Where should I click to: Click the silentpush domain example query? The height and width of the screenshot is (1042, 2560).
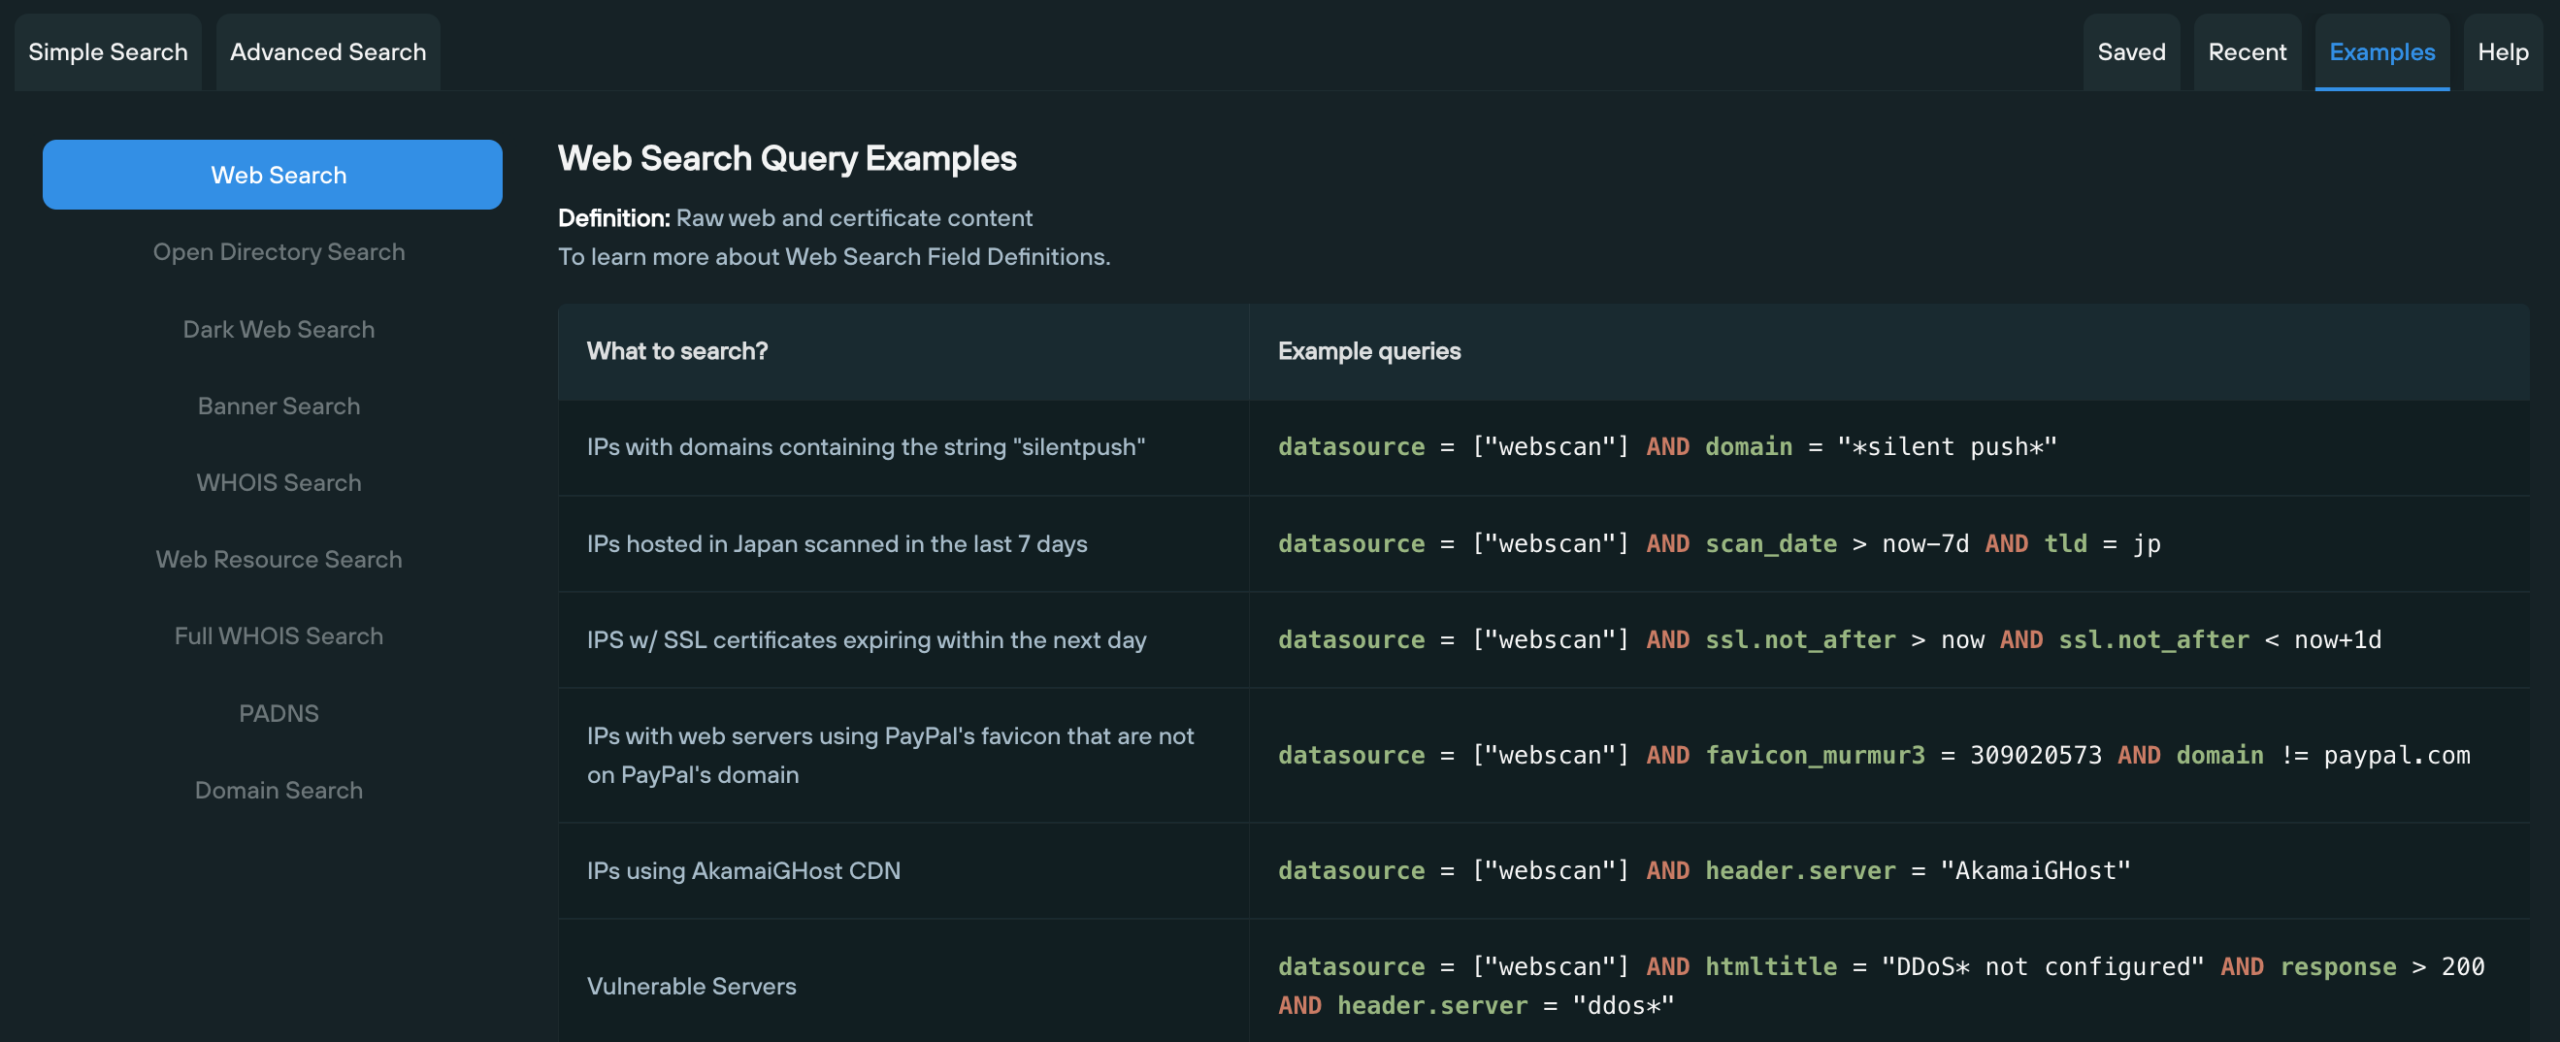[1665, 447]
